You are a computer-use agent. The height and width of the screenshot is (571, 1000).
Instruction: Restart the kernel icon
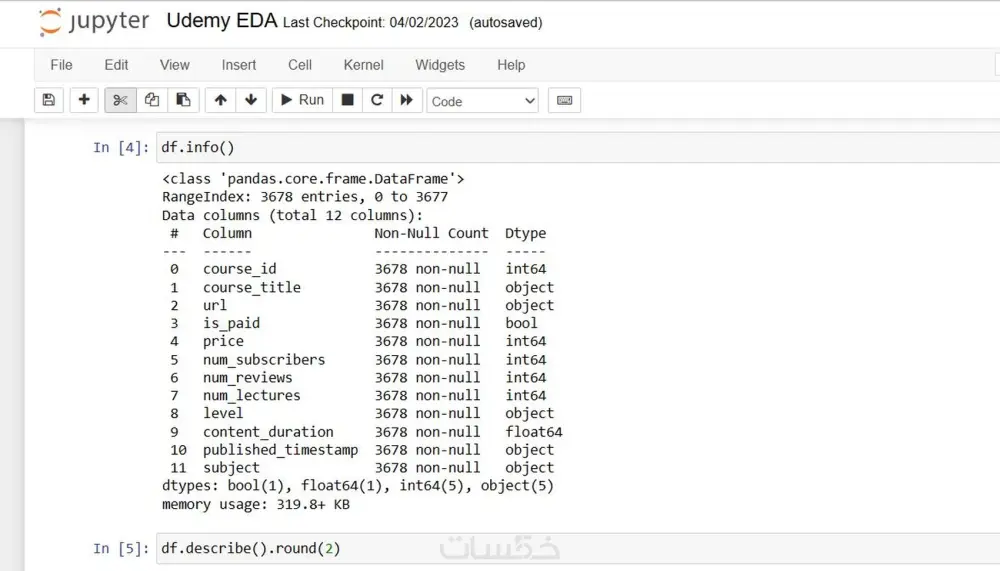pos(377,100)
